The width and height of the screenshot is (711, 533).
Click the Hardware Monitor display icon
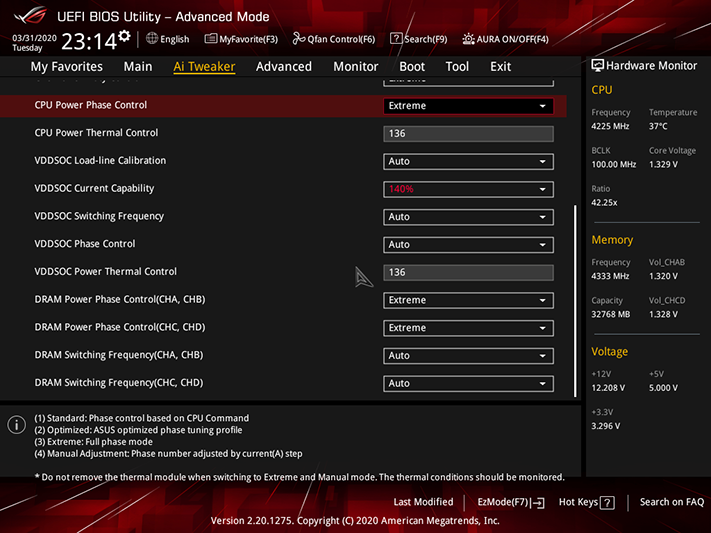click(x=598, y=66)
